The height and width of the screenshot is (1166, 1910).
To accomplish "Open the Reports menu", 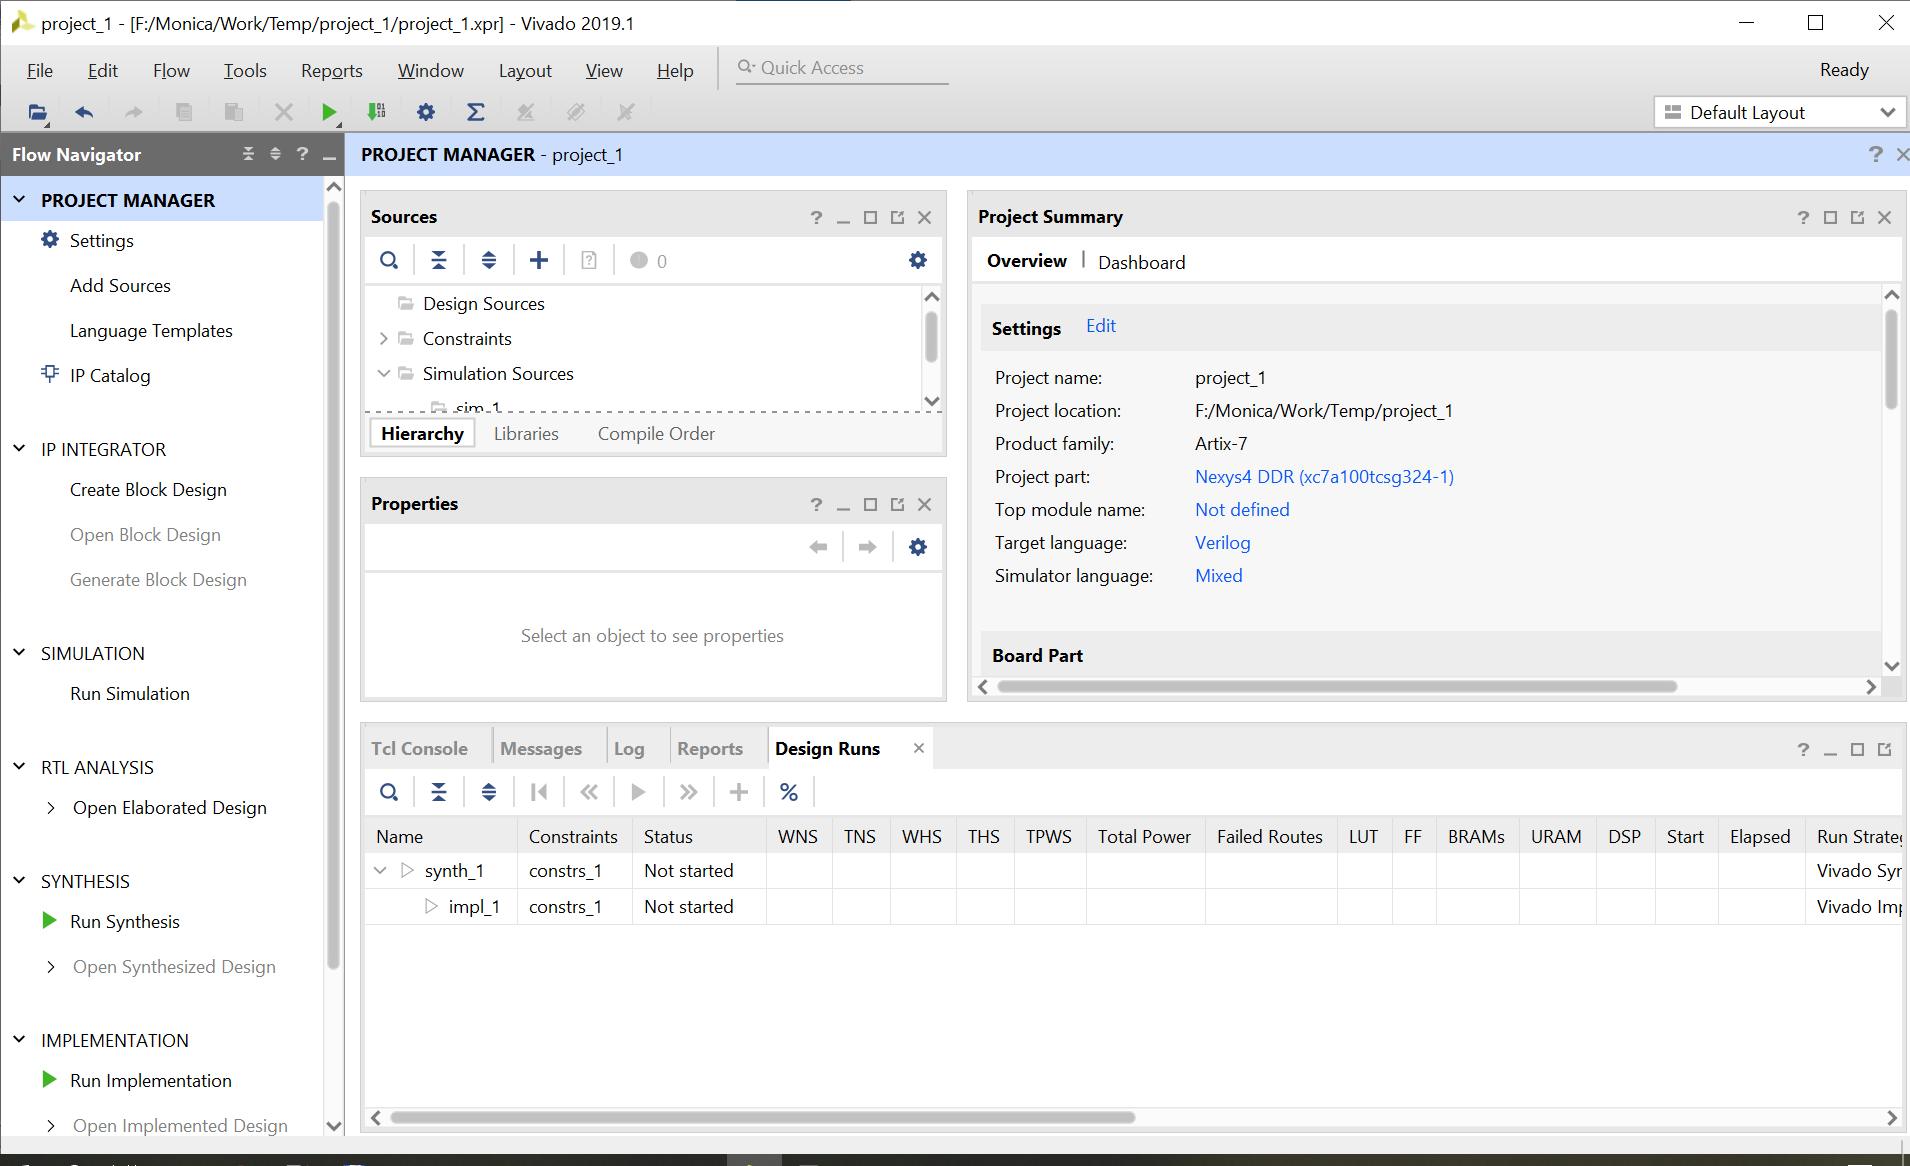I will tap(332, 71).
